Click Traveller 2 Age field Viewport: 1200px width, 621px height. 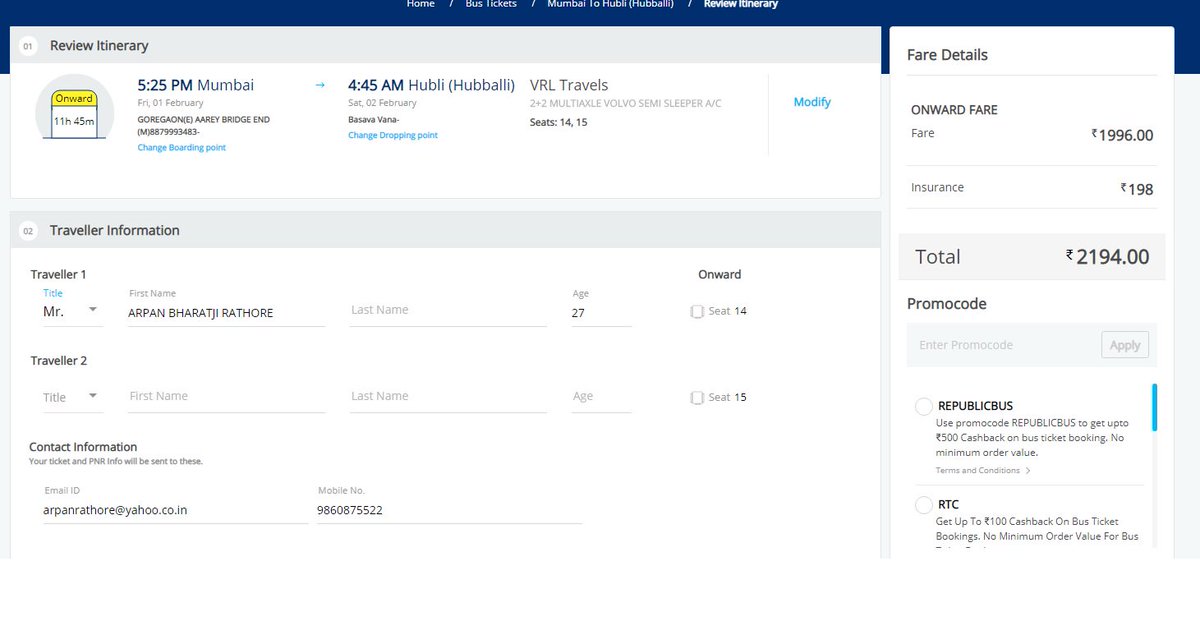tap(601, 397)
